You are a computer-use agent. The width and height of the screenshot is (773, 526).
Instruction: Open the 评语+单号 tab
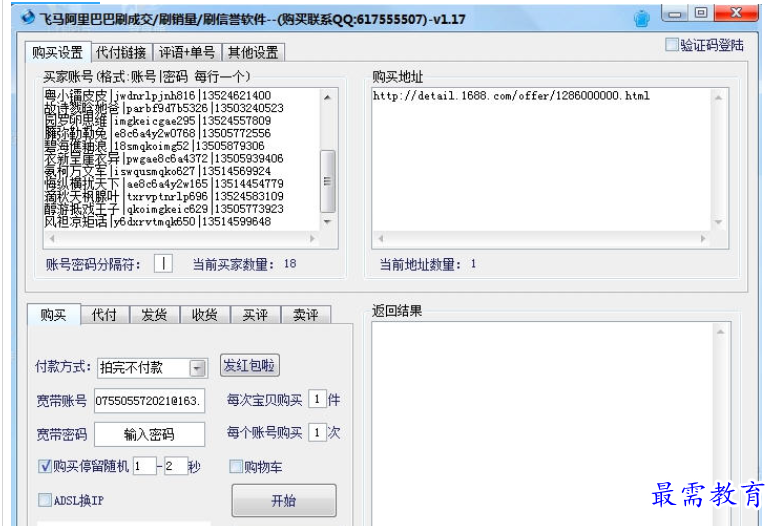click(187, 52)
